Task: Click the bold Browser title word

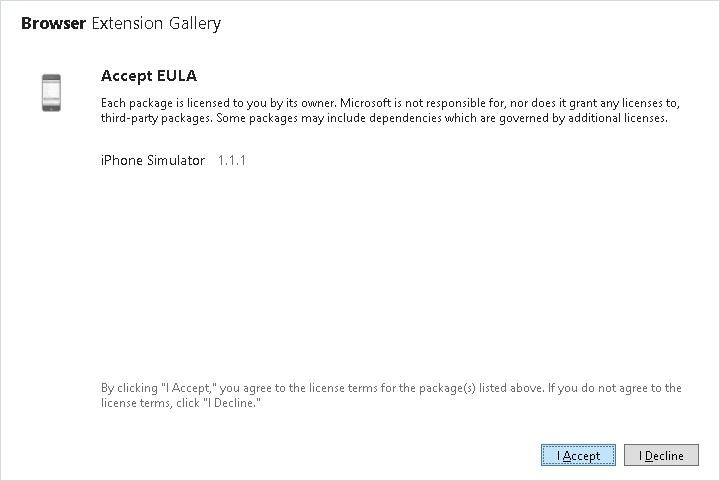Action: [x=53, y=23]
